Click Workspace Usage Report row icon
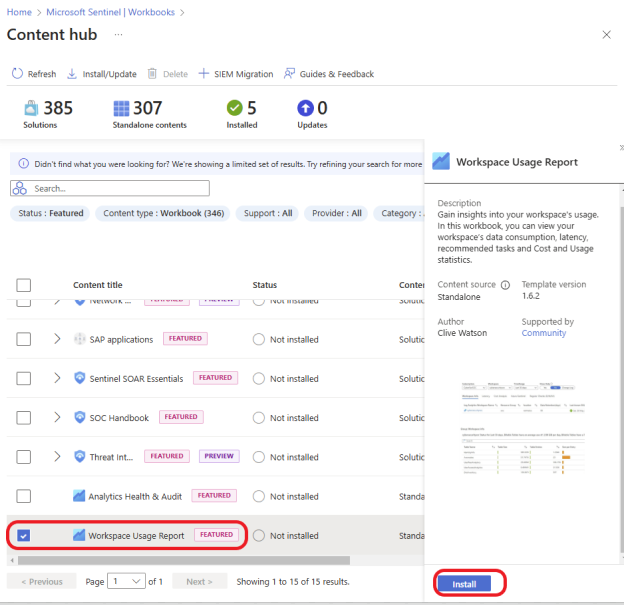Screen dimensions: 624x605 coord(79,535)
